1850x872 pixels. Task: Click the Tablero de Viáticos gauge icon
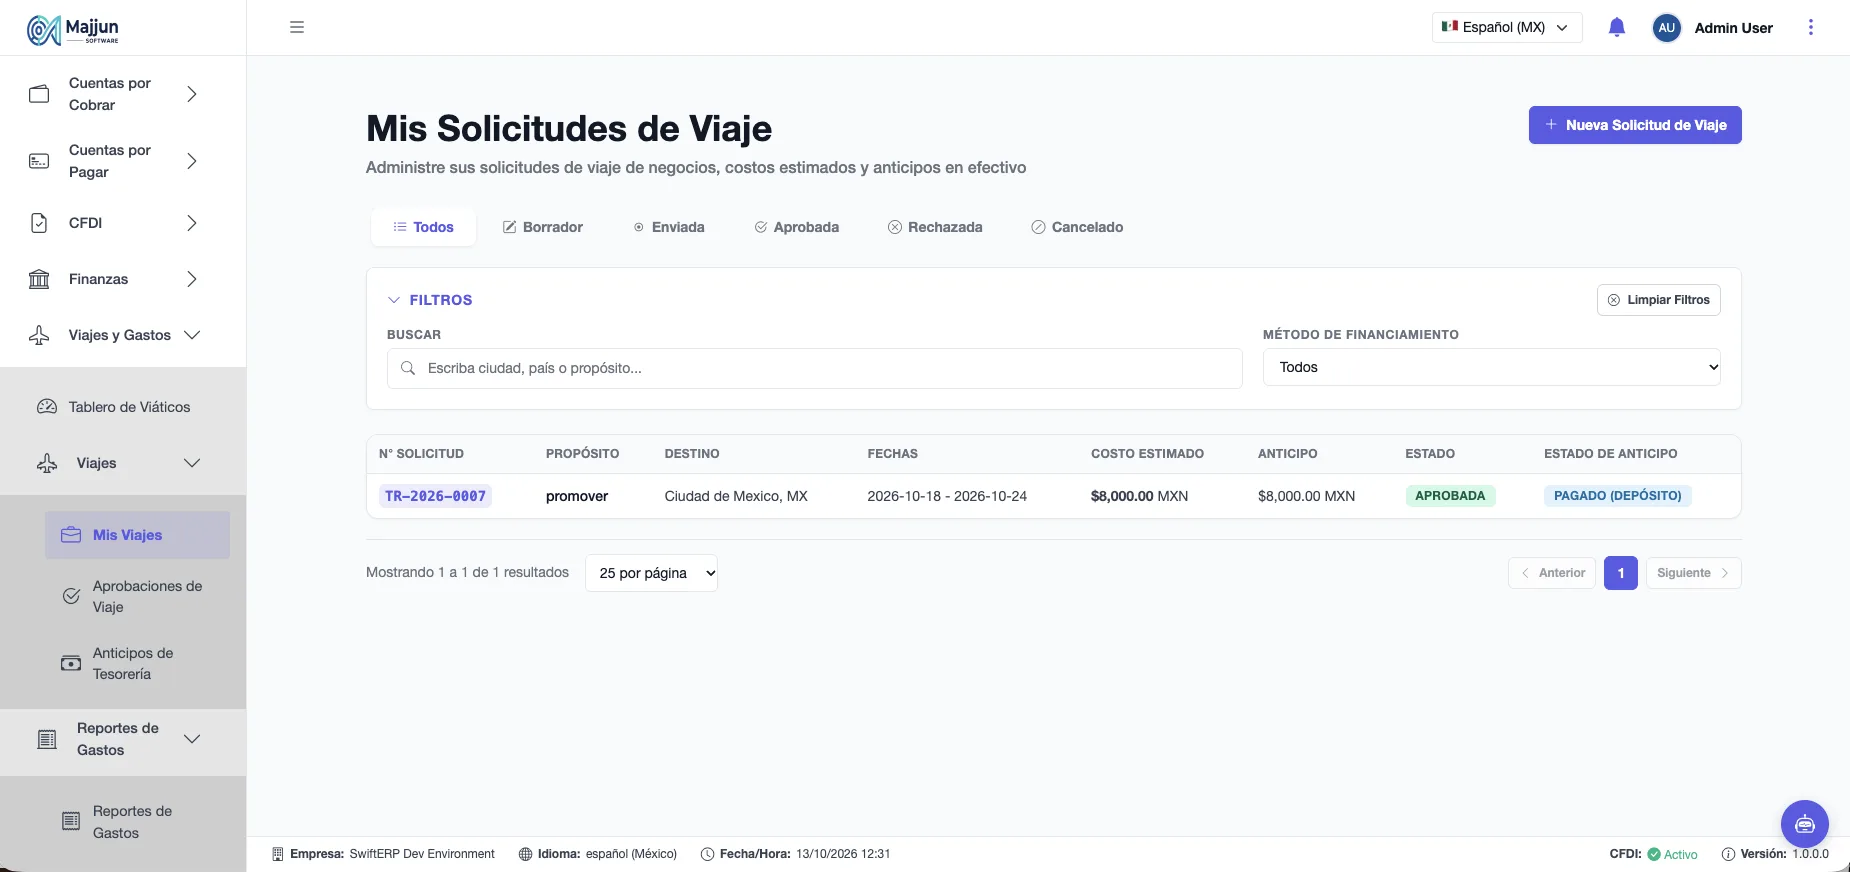(x=47, y=407)
